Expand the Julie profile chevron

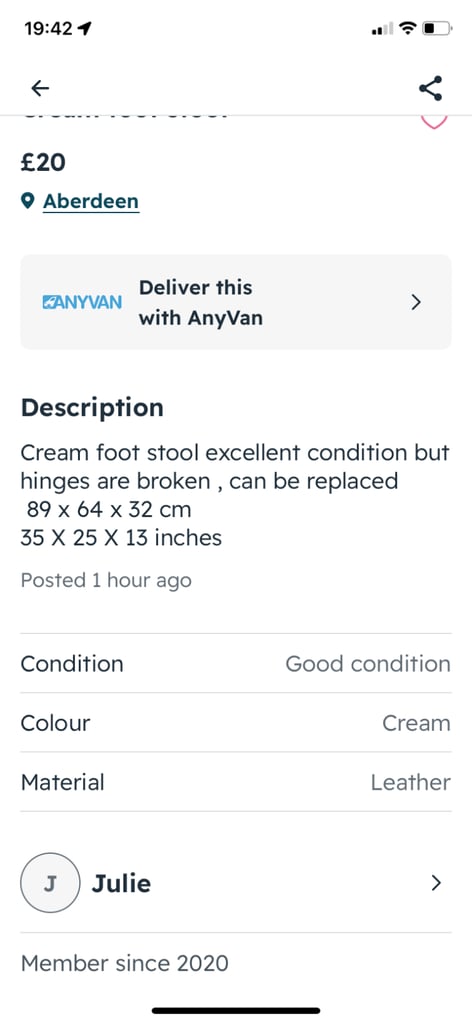(x=436, y=883)
